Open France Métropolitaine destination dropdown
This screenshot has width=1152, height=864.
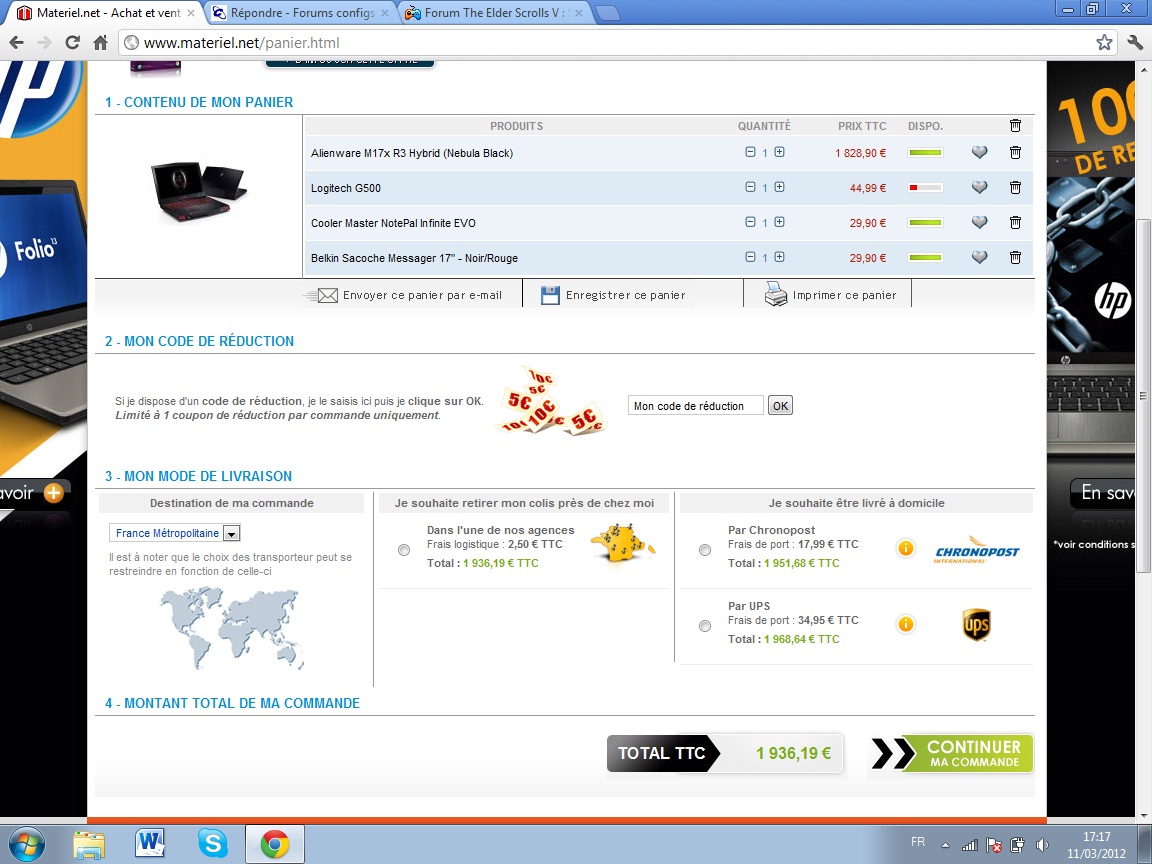231,534
